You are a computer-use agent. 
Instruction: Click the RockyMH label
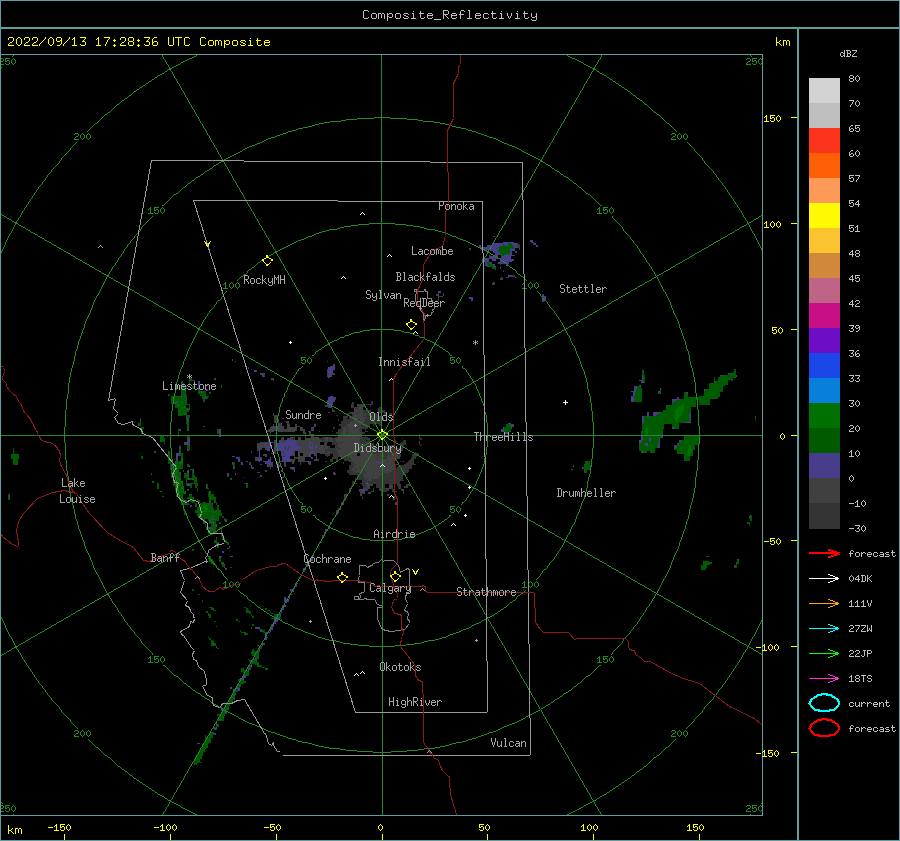[264, 280]
